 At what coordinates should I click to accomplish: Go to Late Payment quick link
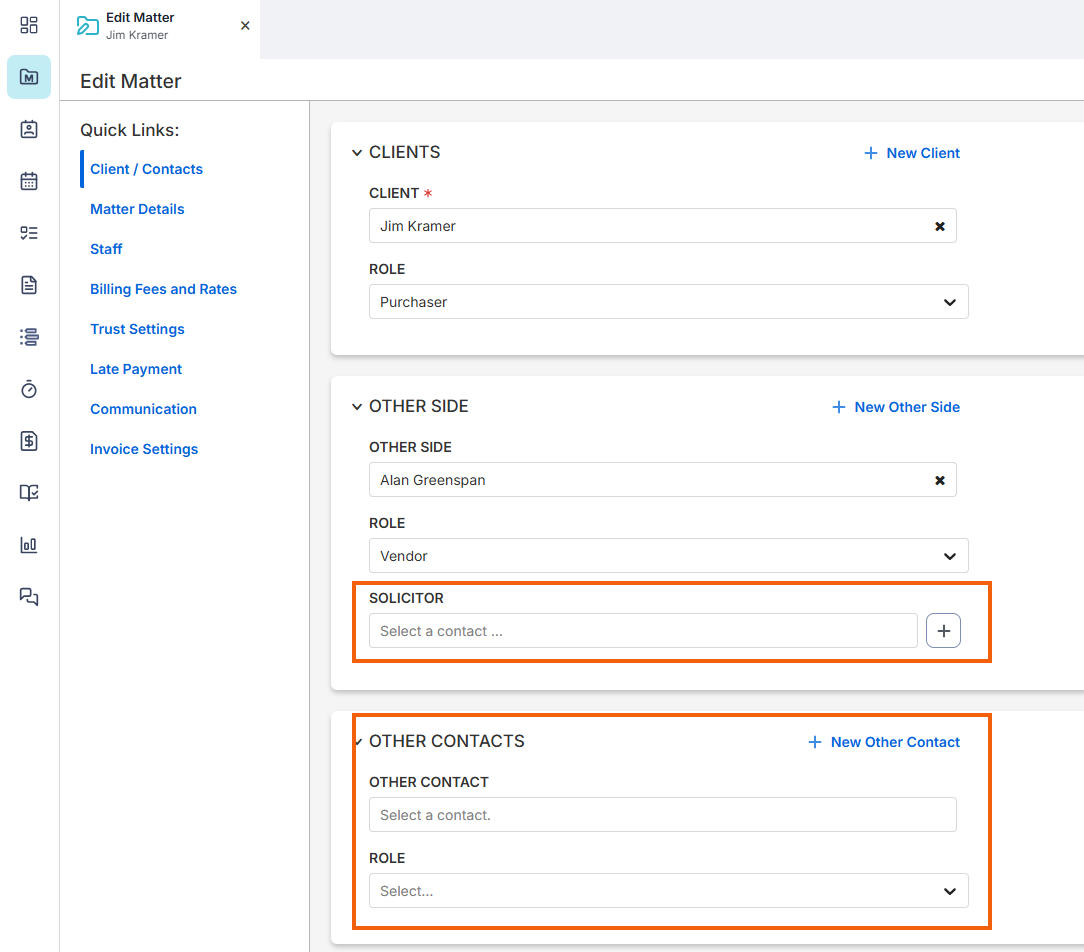136,369
